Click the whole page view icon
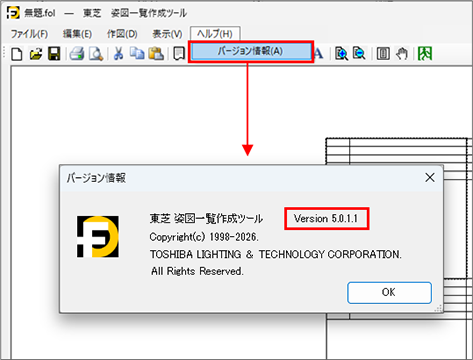 [x=383, y=54]
